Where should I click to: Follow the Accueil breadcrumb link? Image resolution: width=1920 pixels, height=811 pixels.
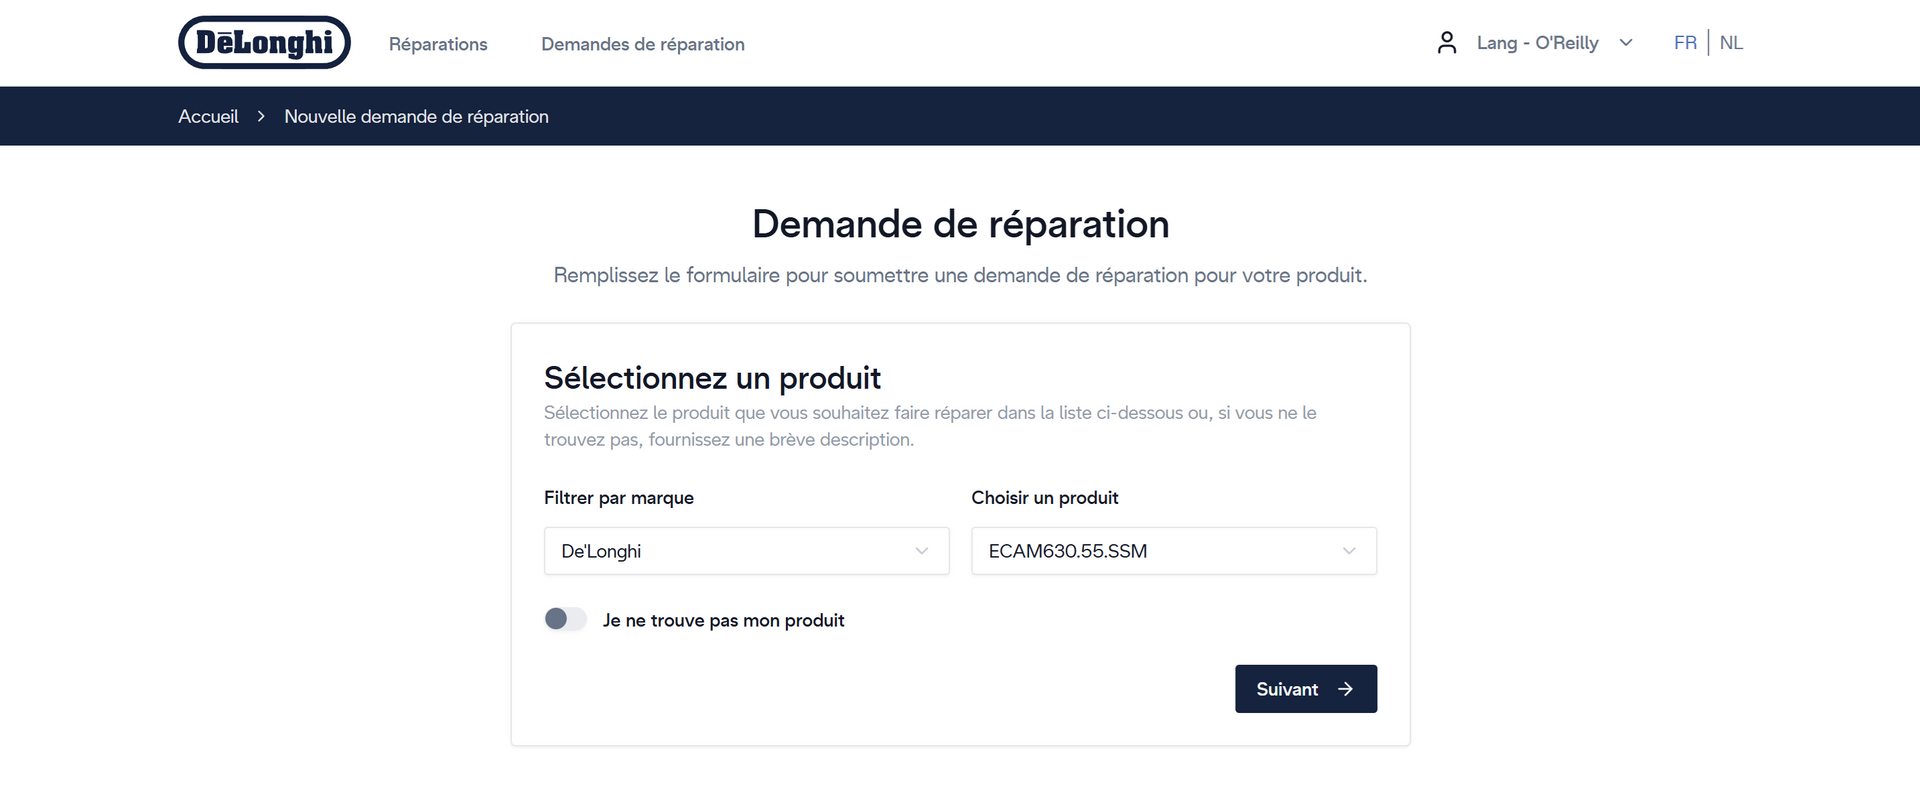coord(208,117)
